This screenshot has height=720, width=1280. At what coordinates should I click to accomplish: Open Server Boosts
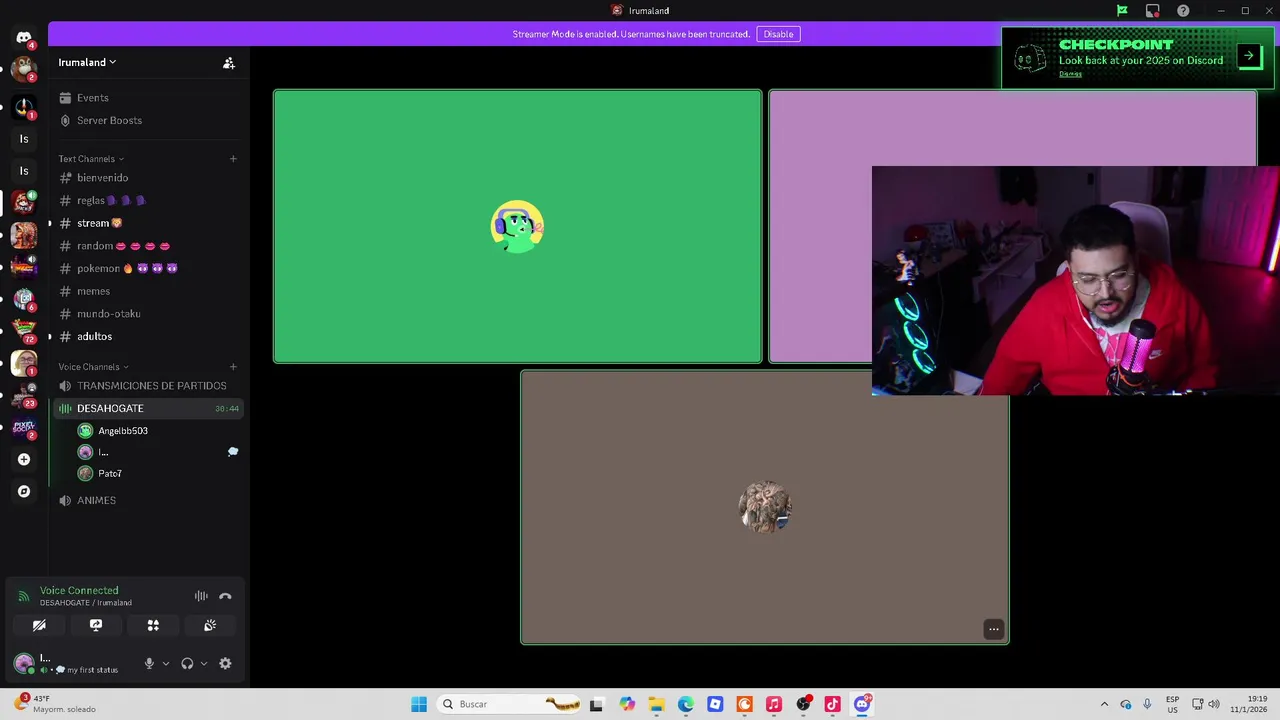click(x=149, y=120)
